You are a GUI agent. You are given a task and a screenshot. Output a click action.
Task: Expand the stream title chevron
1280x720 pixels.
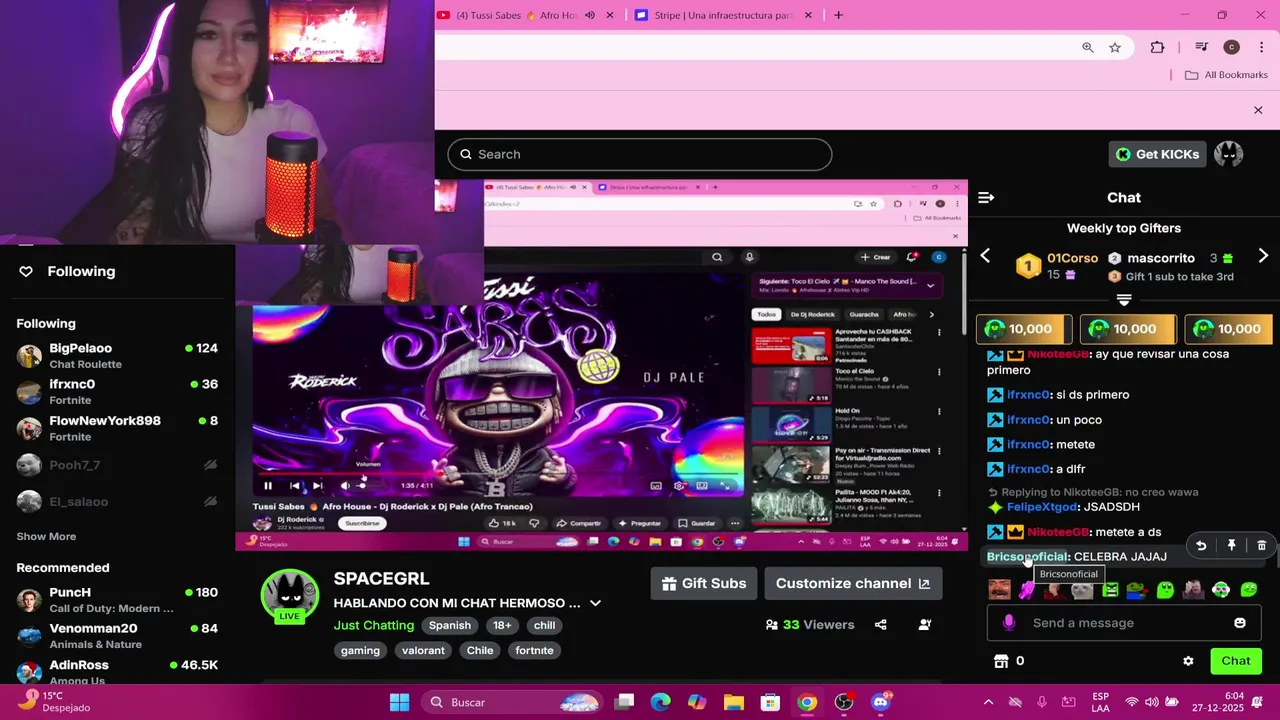pyautogui.click(x=595, y=604)
